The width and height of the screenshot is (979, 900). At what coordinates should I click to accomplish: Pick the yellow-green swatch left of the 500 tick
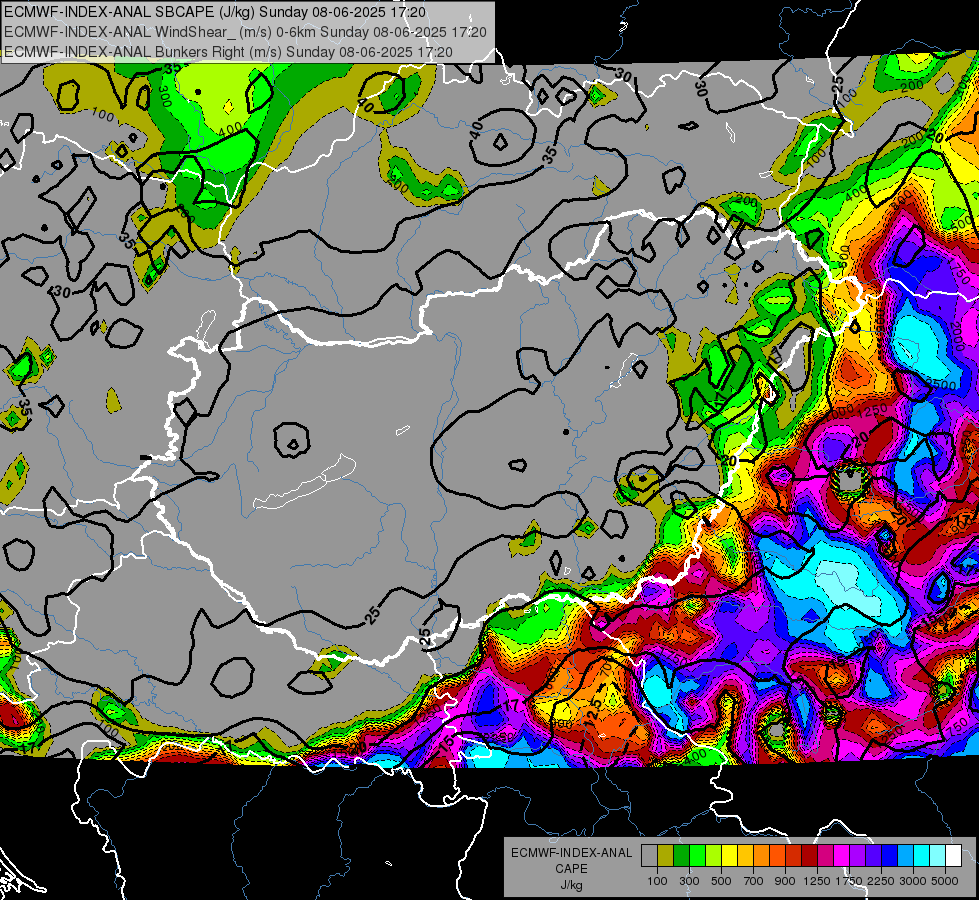tap(714, 856)
